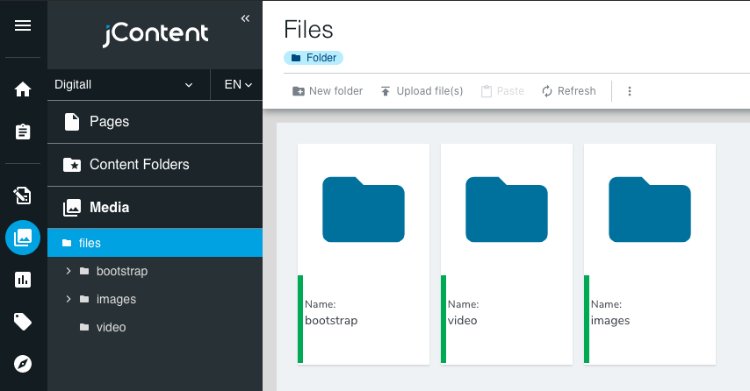Open the hamburger navigation menu

coord(23,25)
